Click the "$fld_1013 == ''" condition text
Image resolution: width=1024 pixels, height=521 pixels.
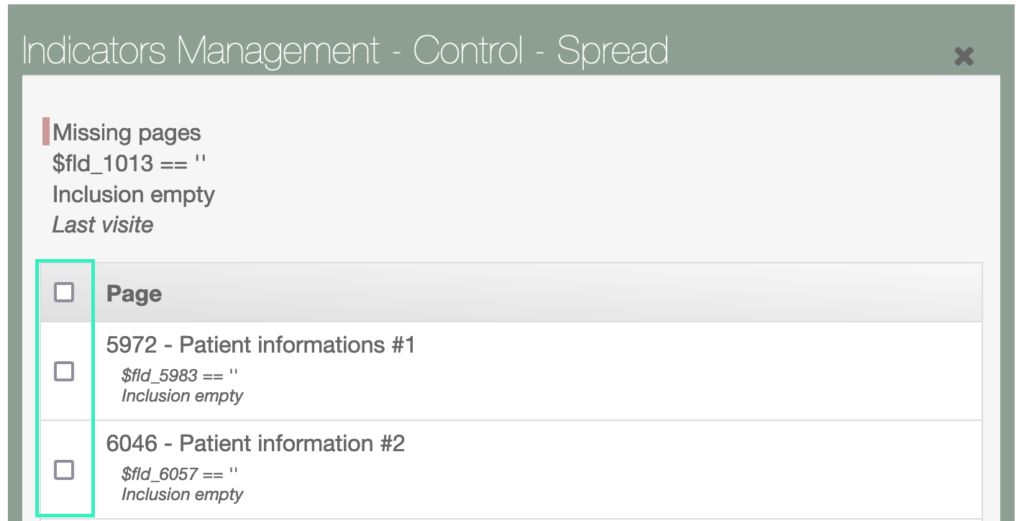[x=129, y=164]
